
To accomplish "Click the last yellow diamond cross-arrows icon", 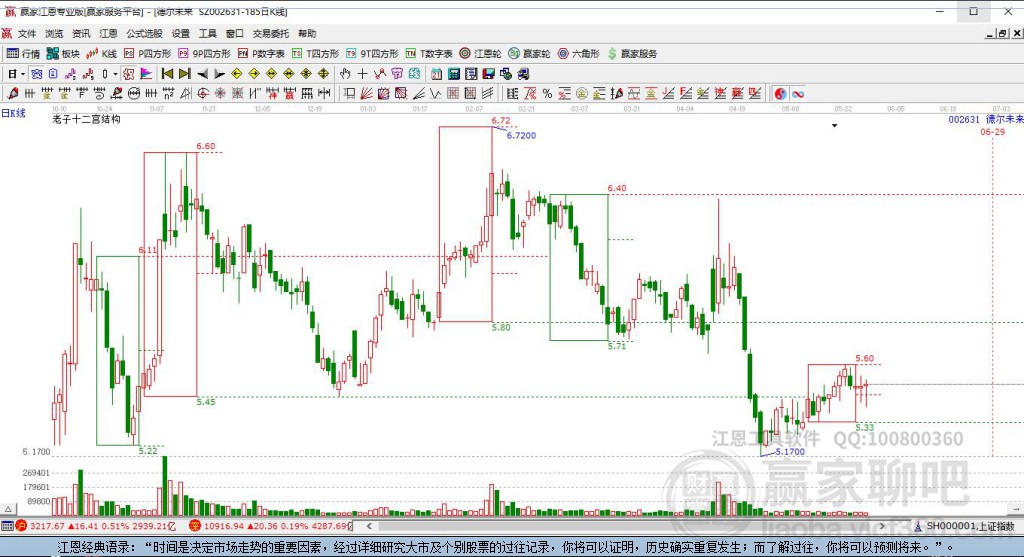I will tap(323, 74).
